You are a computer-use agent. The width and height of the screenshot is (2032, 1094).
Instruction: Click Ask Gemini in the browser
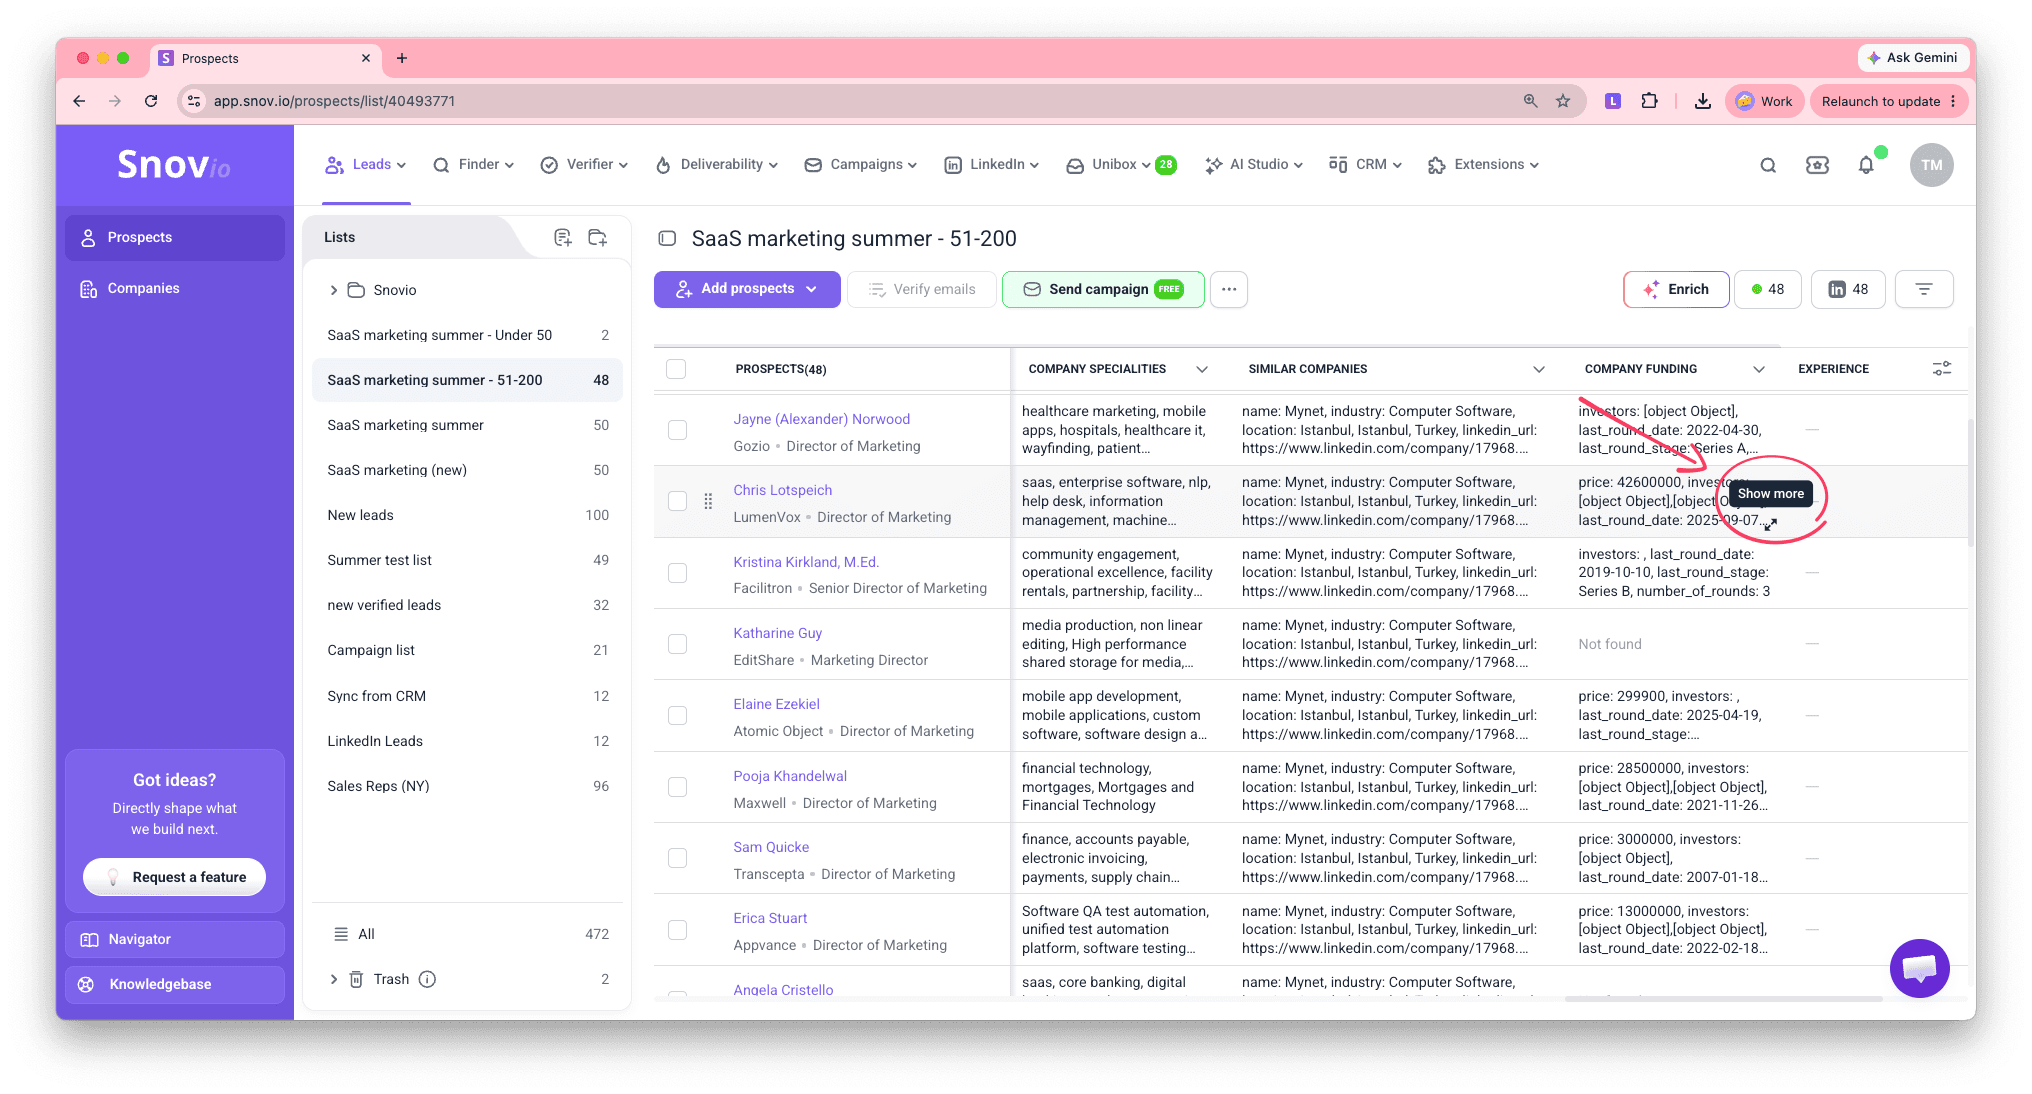(1912, 58)
